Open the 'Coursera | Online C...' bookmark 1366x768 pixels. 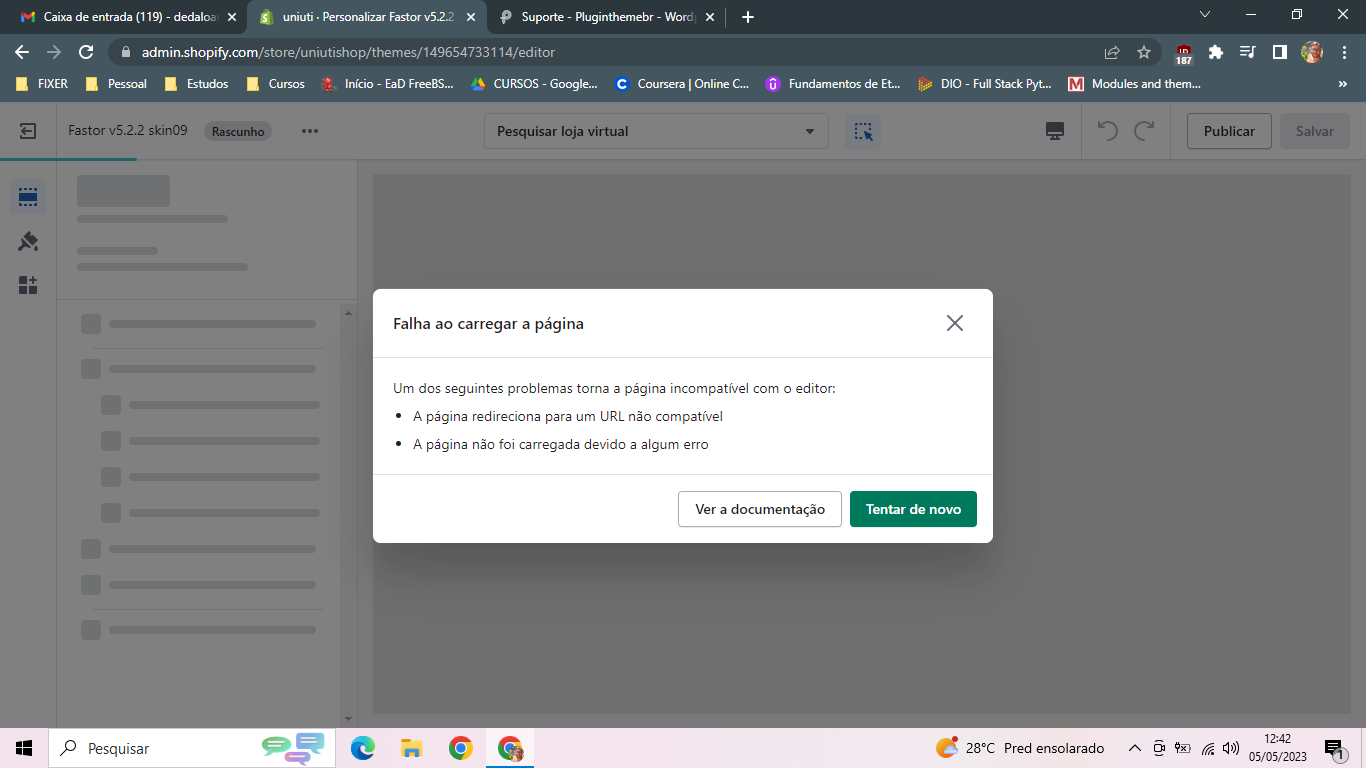coord(682,84)
